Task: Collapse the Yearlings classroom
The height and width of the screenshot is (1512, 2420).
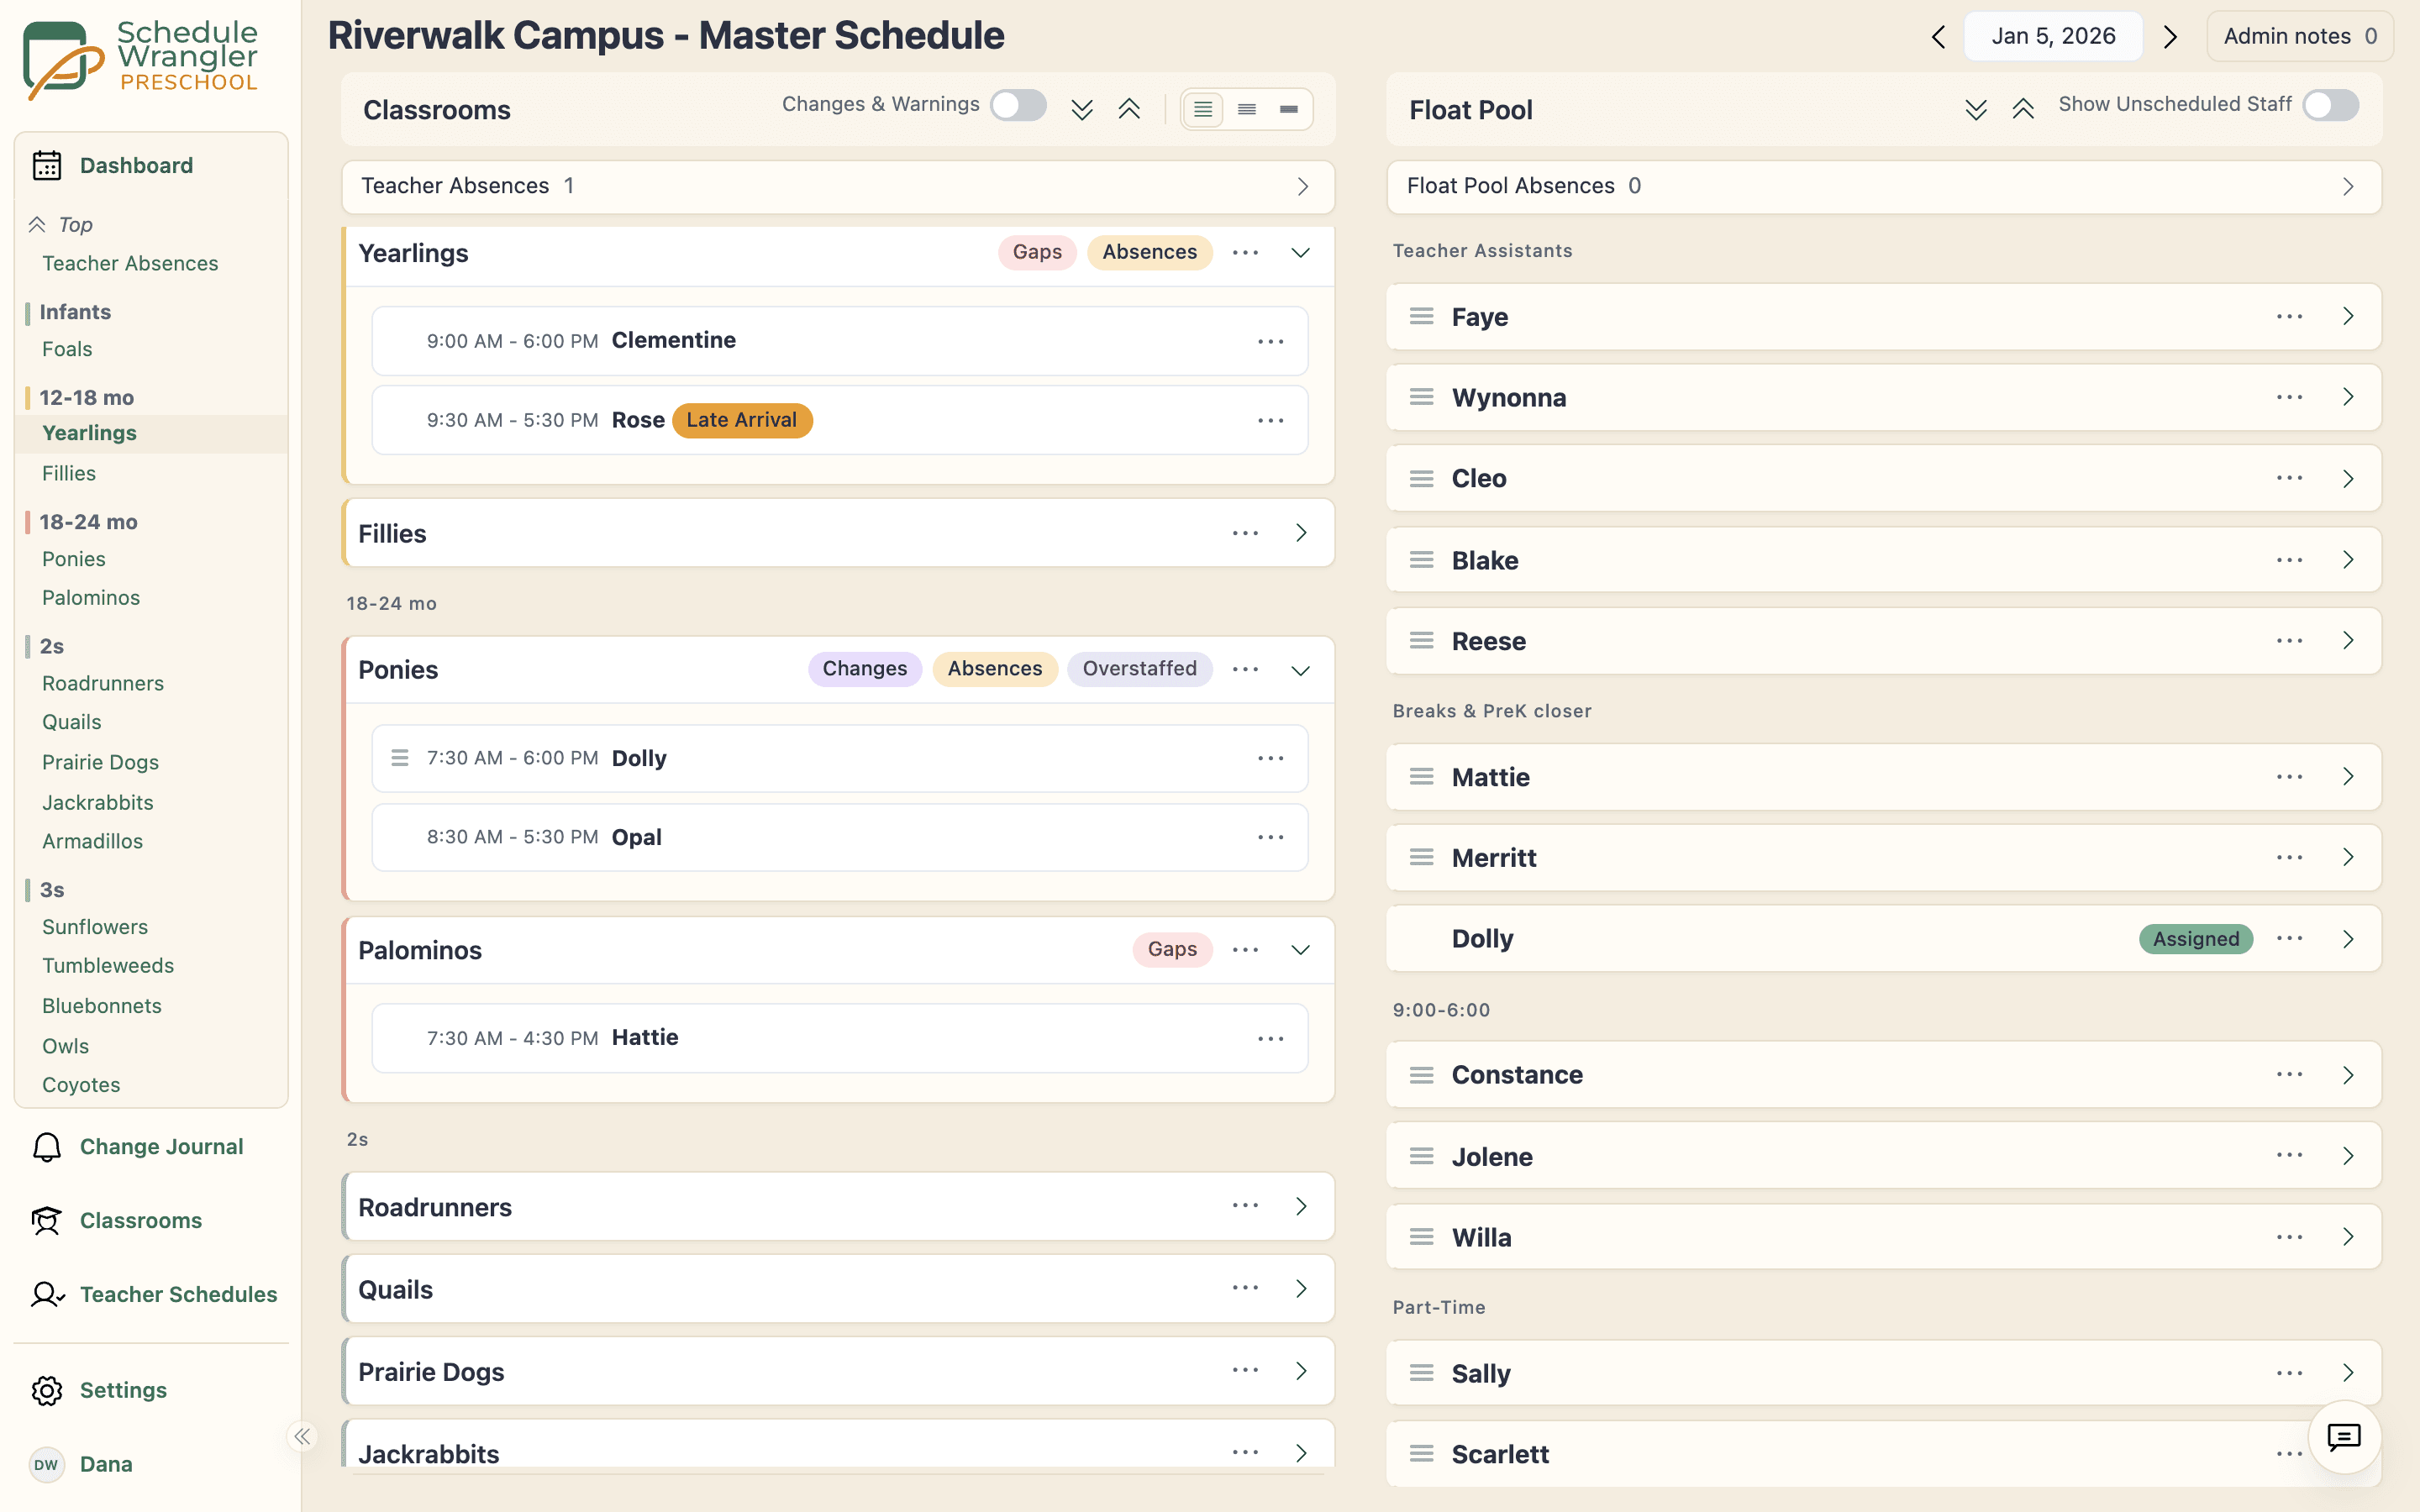Action: (1300, 252)
